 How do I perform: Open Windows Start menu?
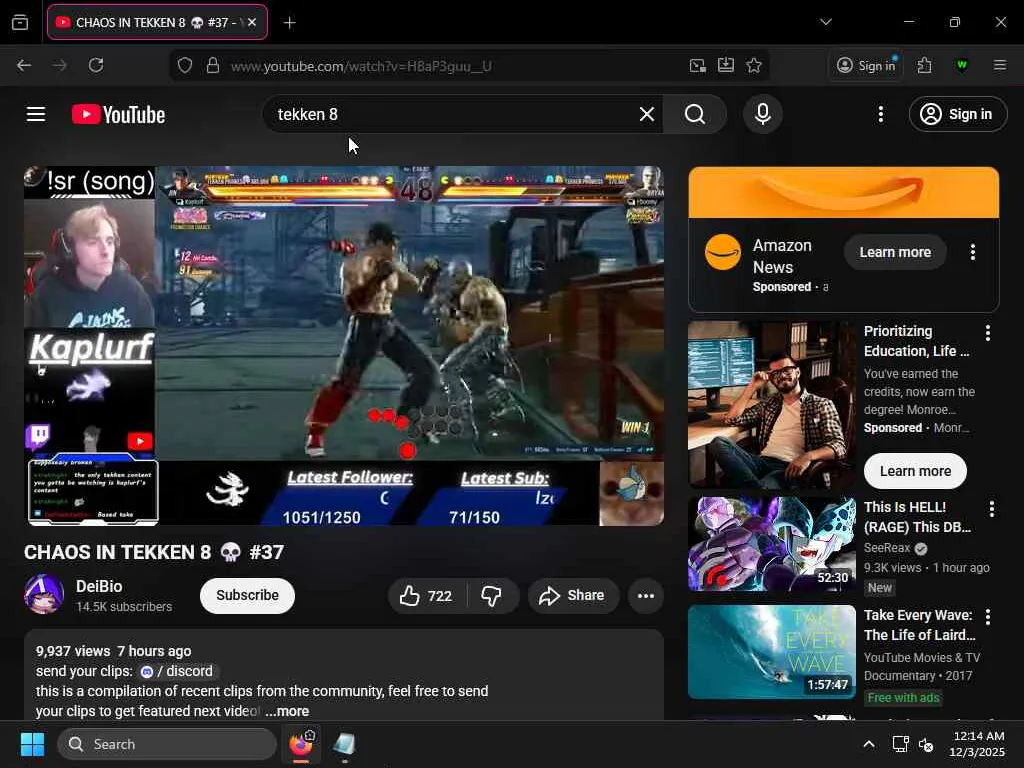point(32,744)
